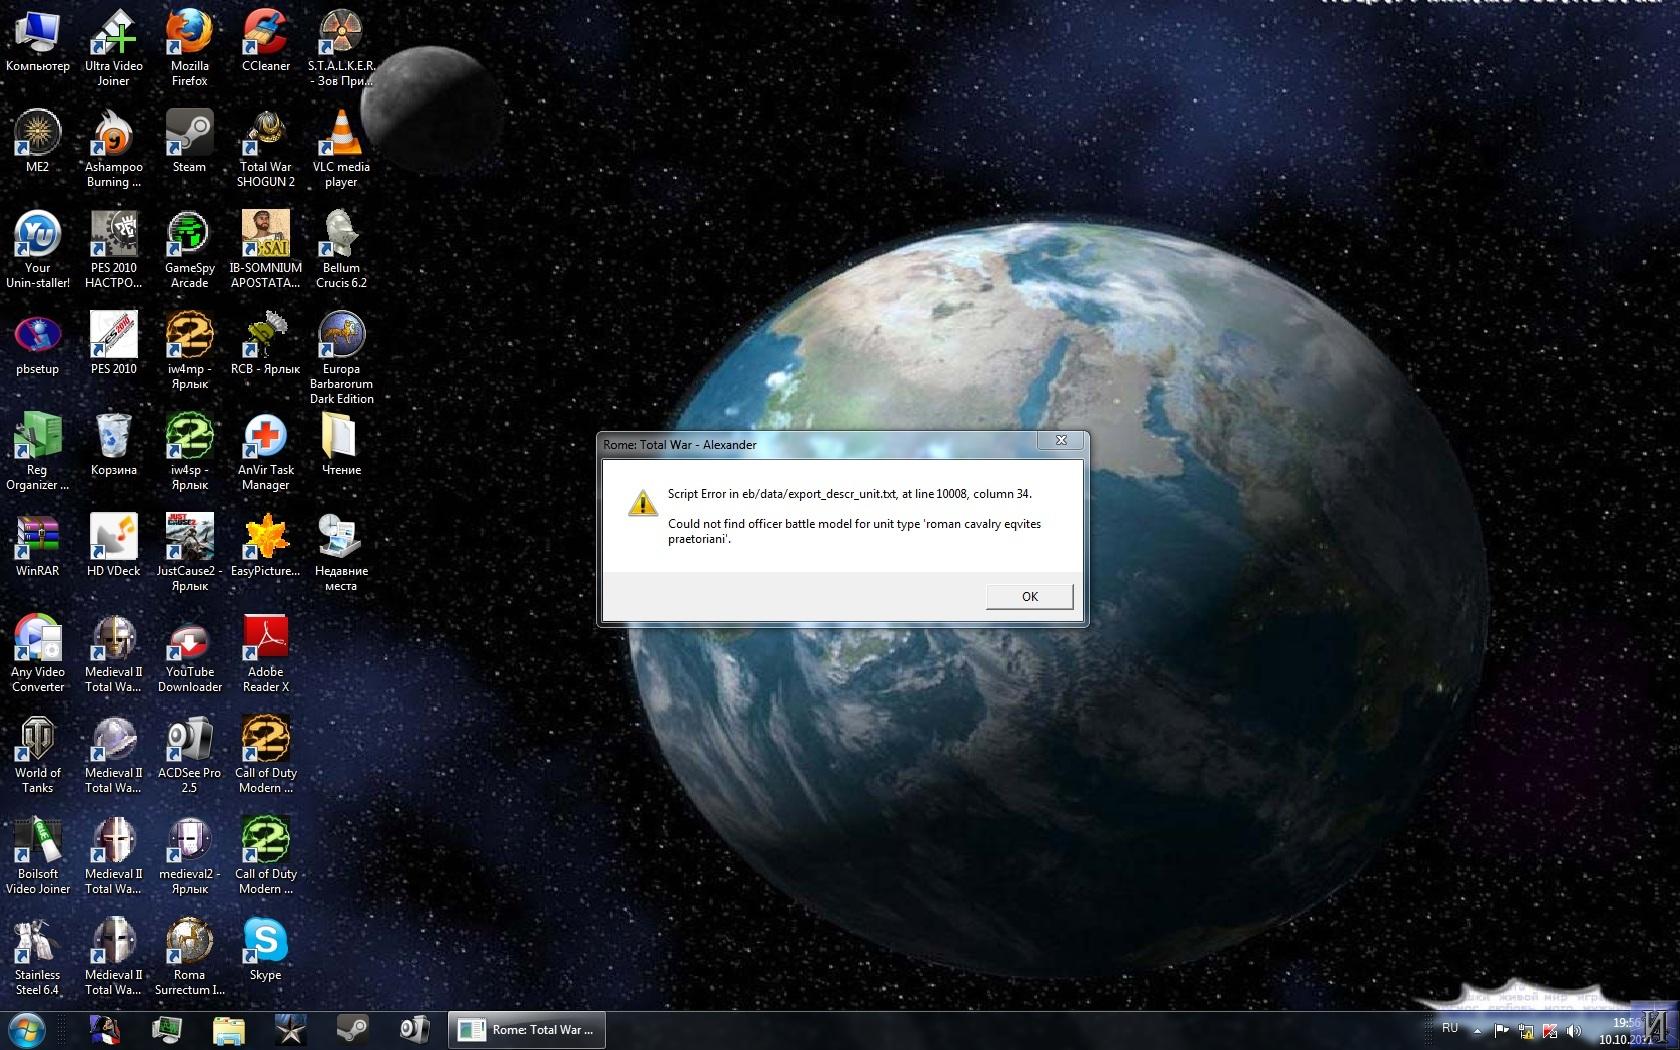Close the Rome: Total War - Alexander dialog
The image size is (1680, 1050).
tap(1061, 440)
